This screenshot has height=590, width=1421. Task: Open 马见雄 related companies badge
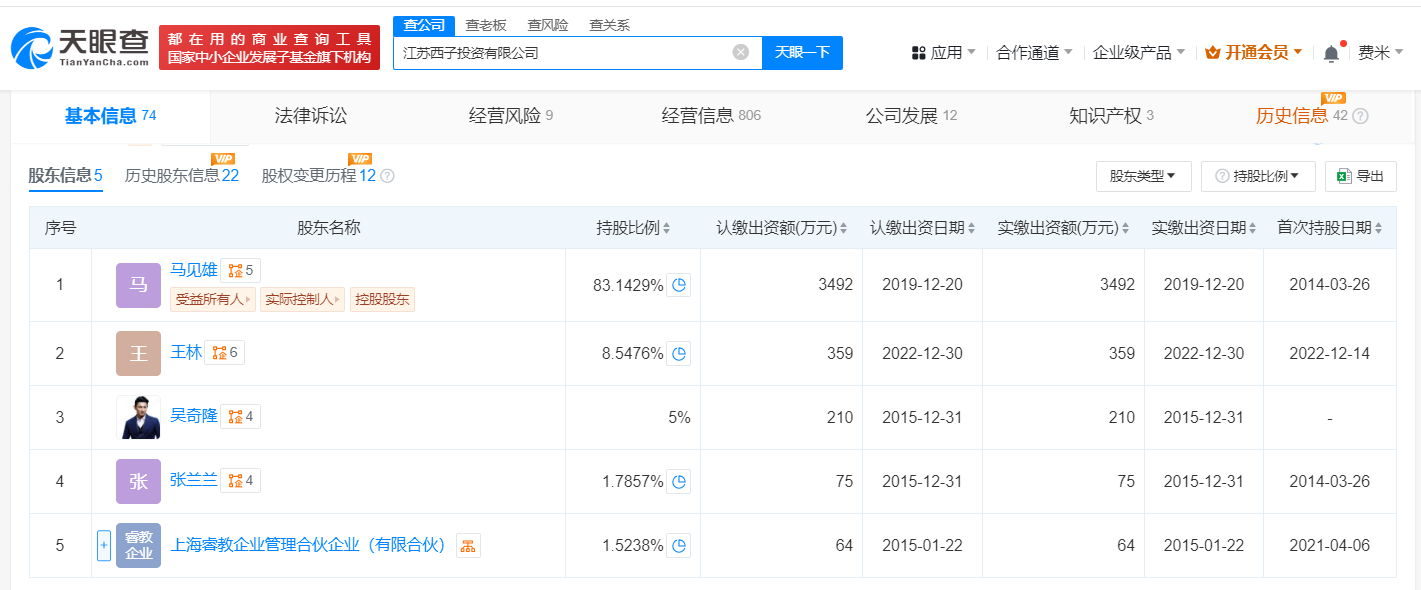point(241,270)
